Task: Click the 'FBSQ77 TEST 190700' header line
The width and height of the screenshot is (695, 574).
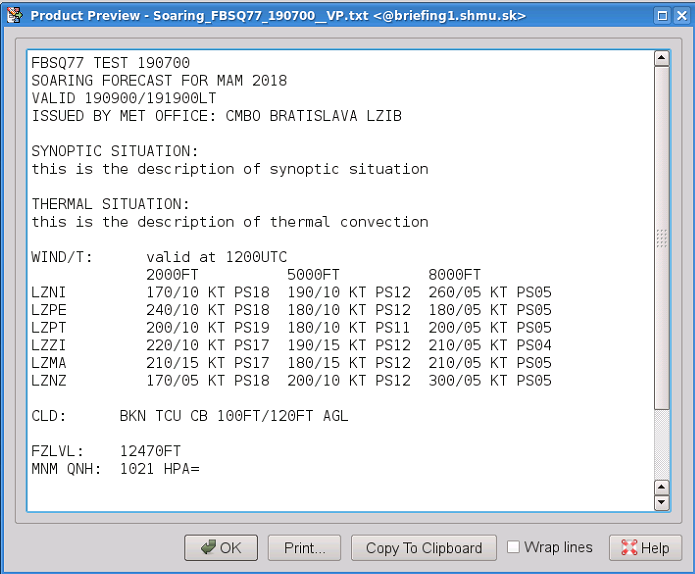Action: [x=110, y=63]
